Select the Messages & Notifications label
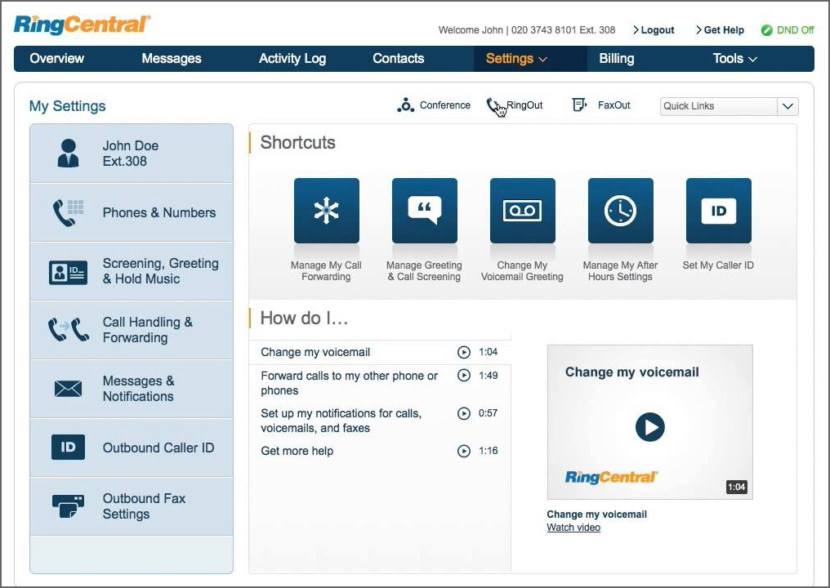This screenshot has width=830, height=588. 138,388
